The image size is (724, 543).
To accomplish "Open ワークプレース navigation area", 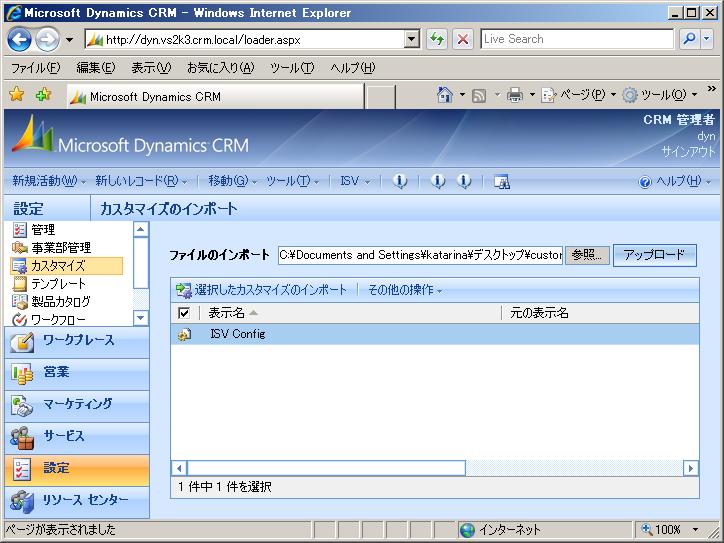I will coord(77,342).
